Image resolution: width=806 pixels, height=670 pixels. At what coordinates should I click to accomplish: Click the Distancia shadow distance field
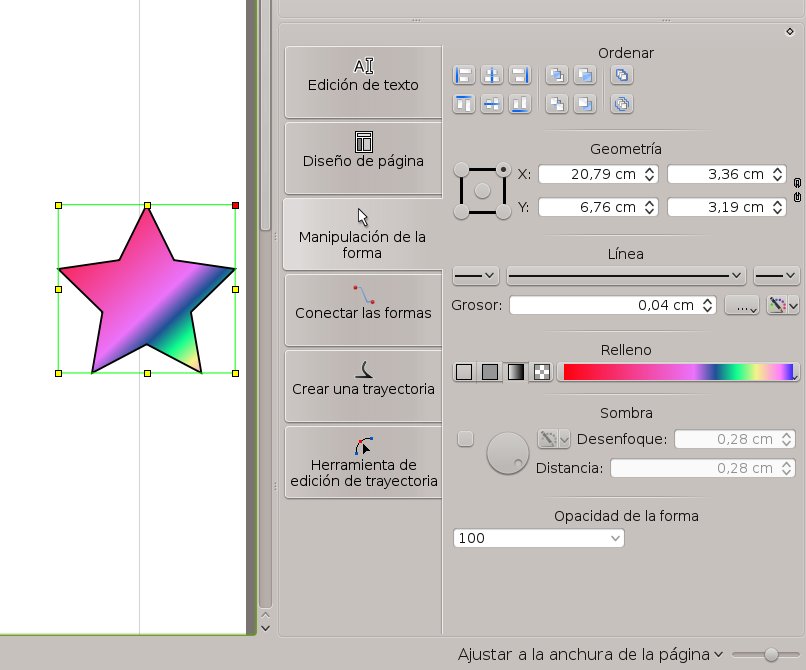(x=703, y=468)
